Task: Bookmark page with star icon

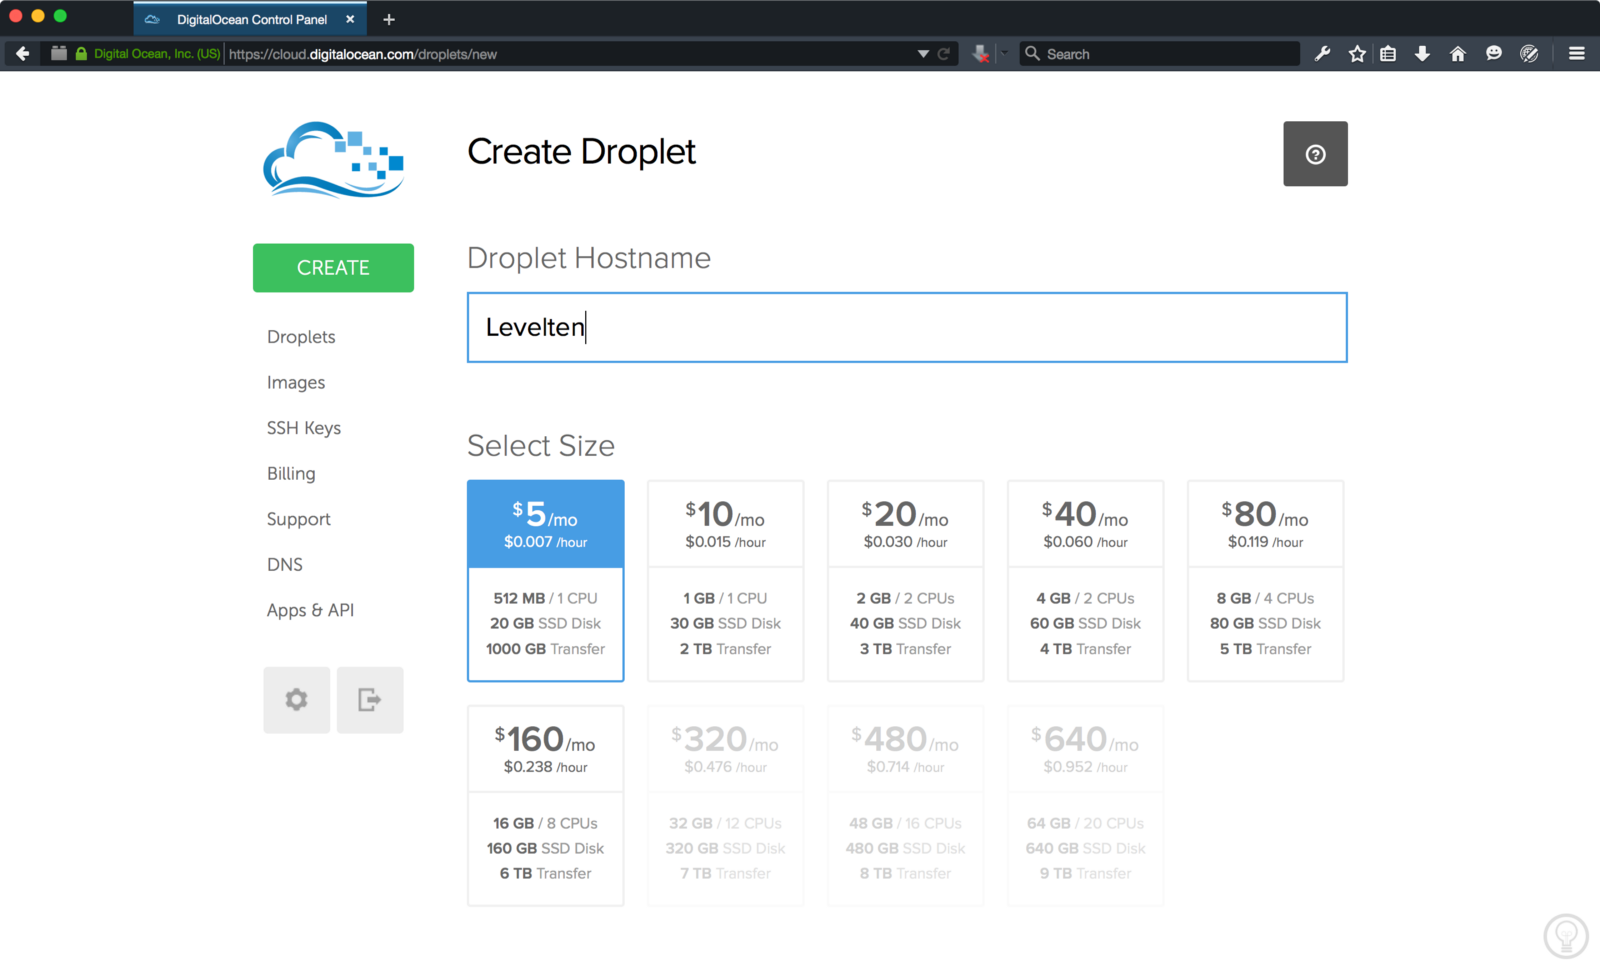Action: (1356, 54)
